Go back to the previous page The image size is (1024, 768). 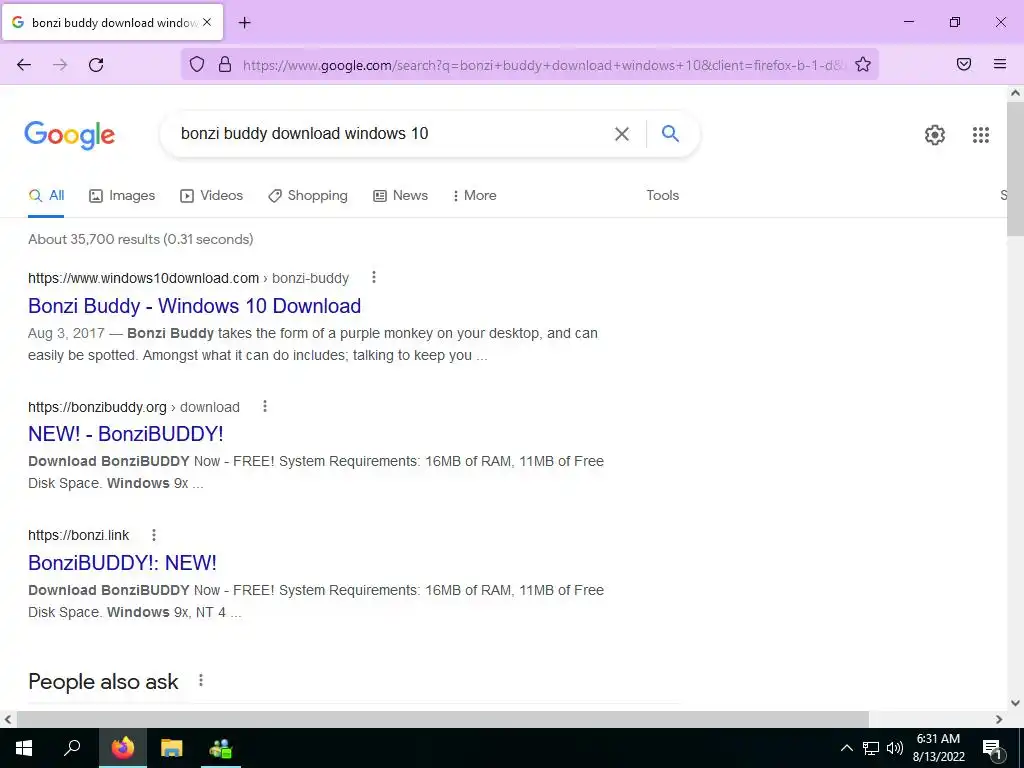(24, 65)
